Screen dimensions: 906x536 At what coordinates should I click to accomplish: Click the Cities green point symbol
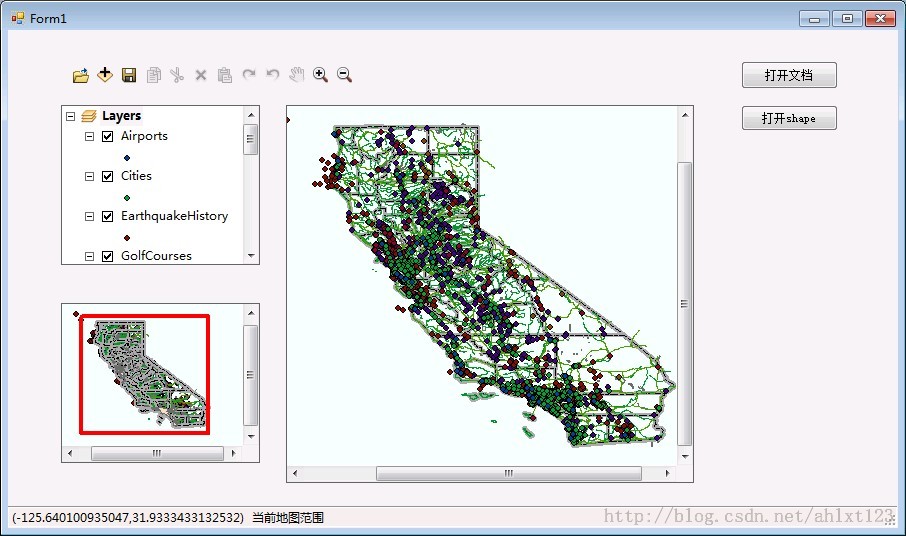pyautogui.click(x=127, y=198)
